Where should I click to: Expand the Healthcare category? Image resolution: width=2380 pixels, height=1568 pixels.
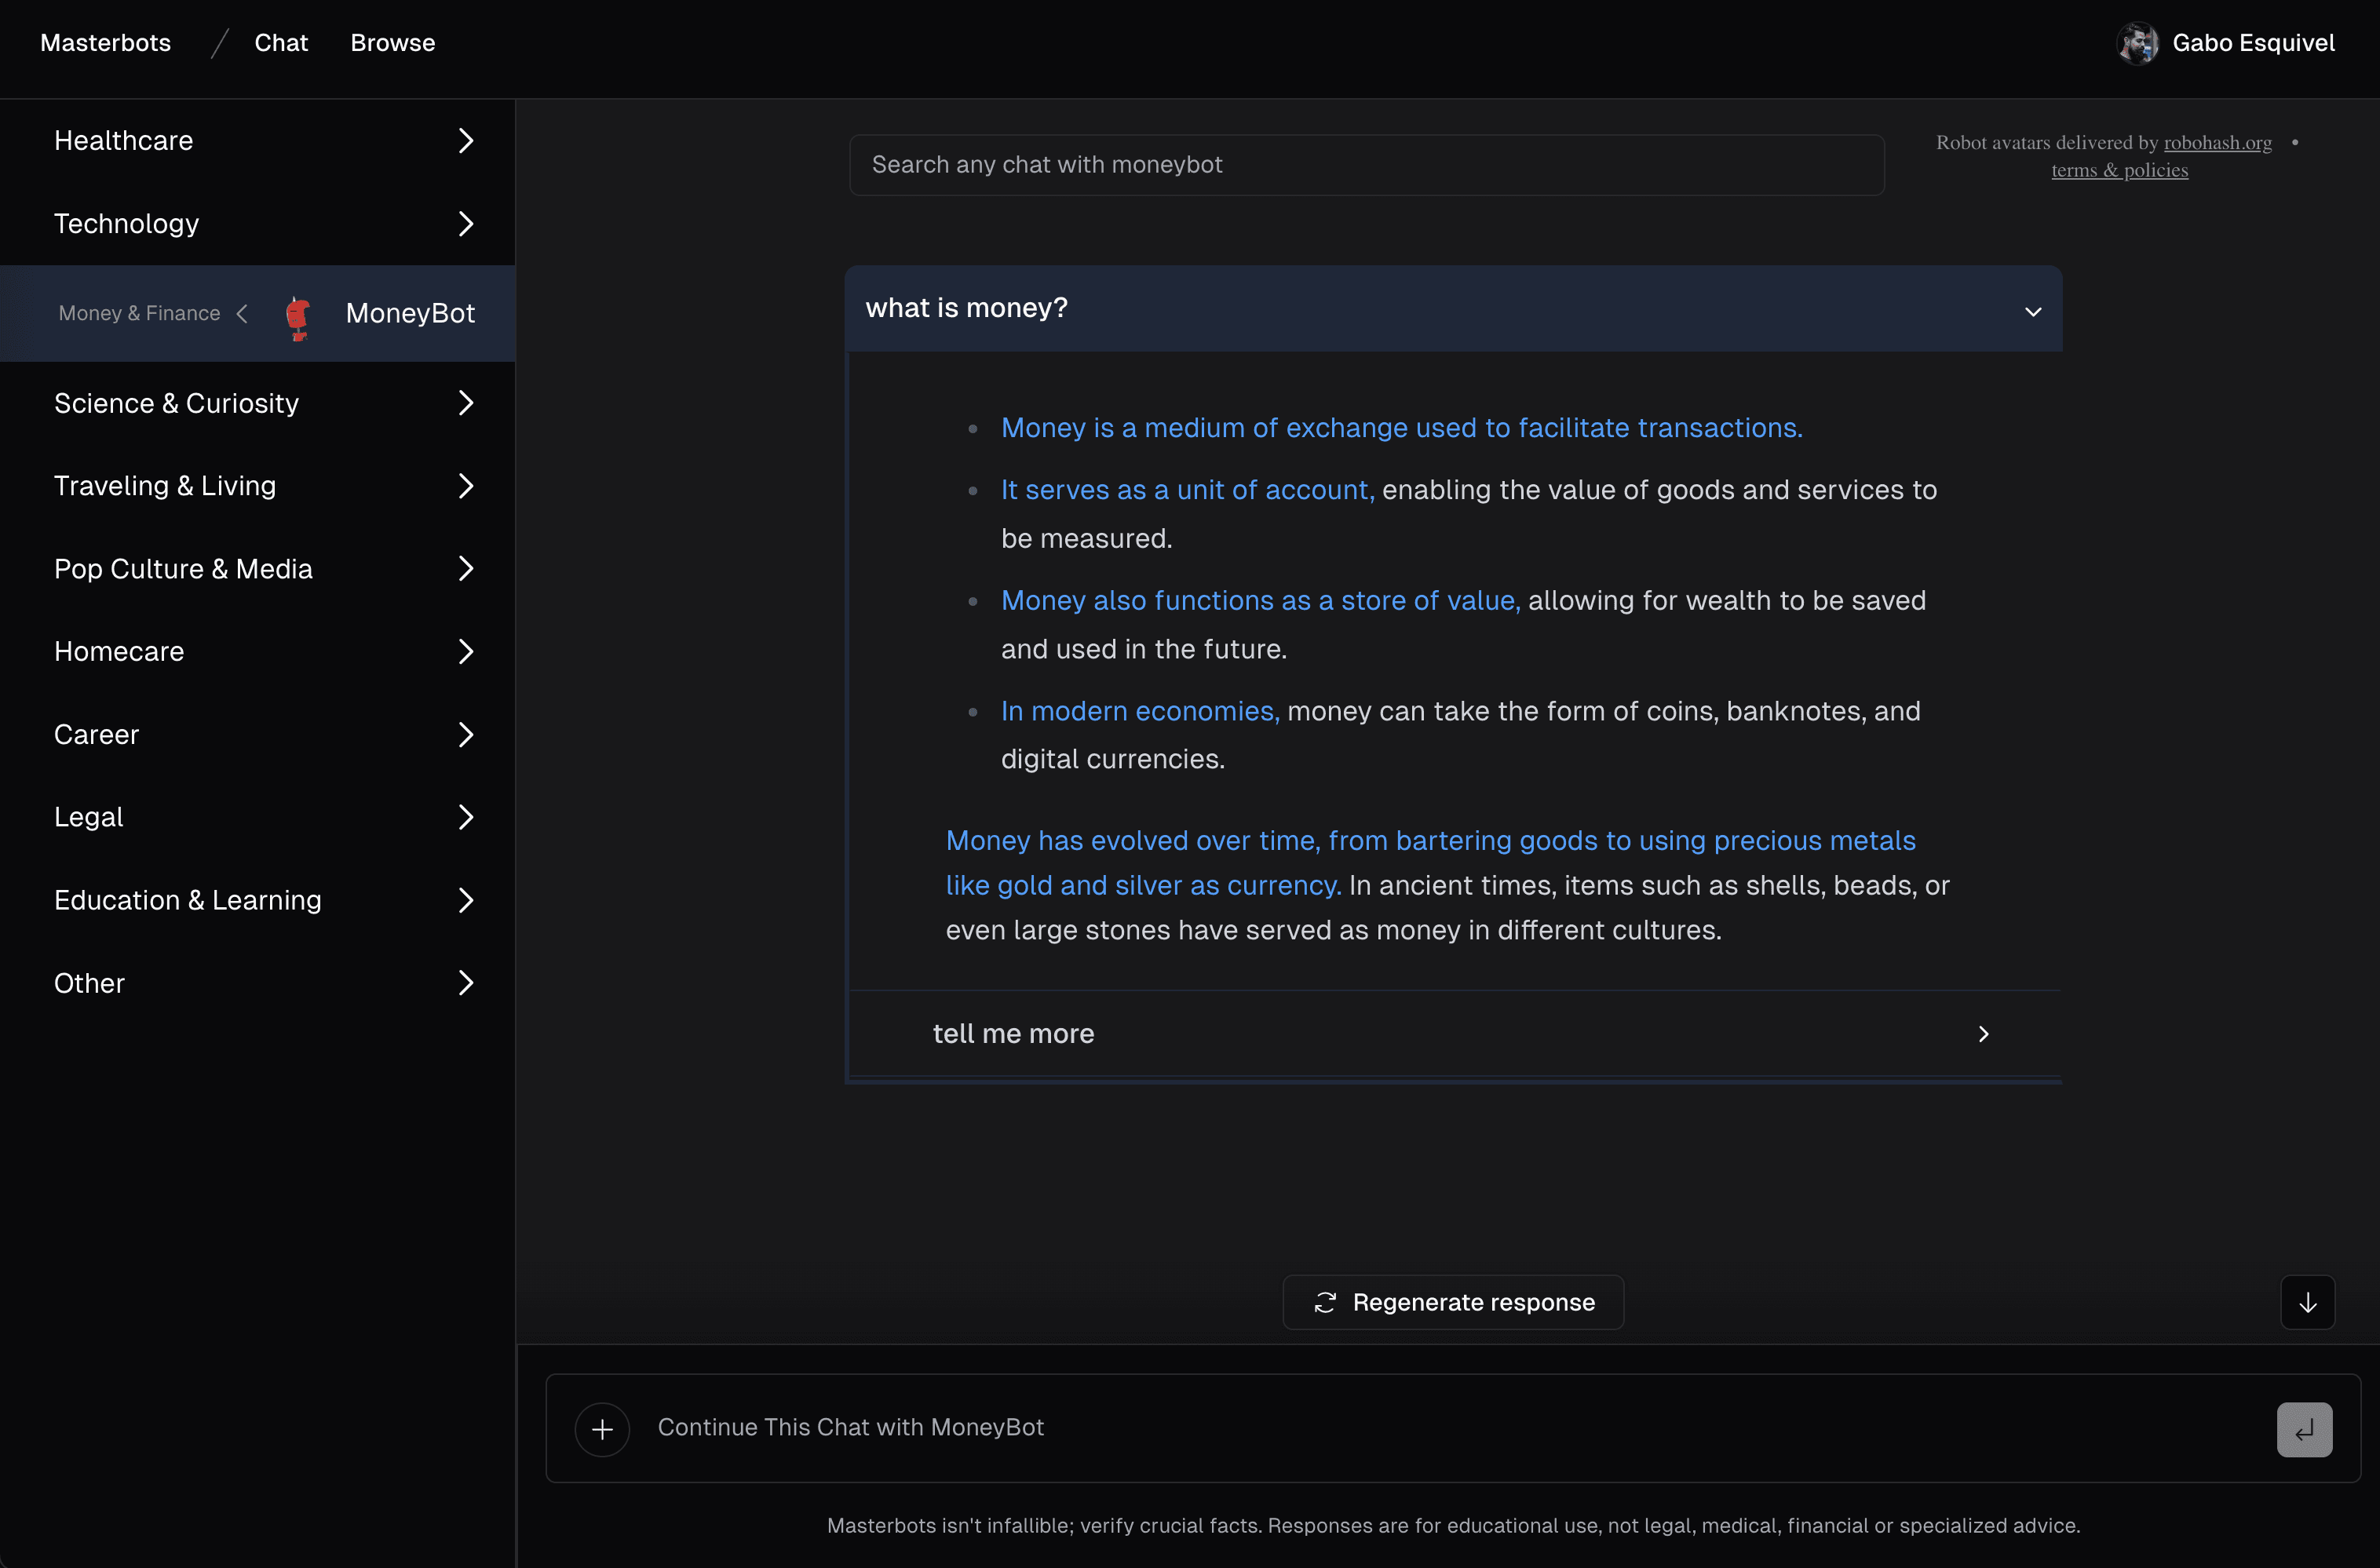click(465, 141)
